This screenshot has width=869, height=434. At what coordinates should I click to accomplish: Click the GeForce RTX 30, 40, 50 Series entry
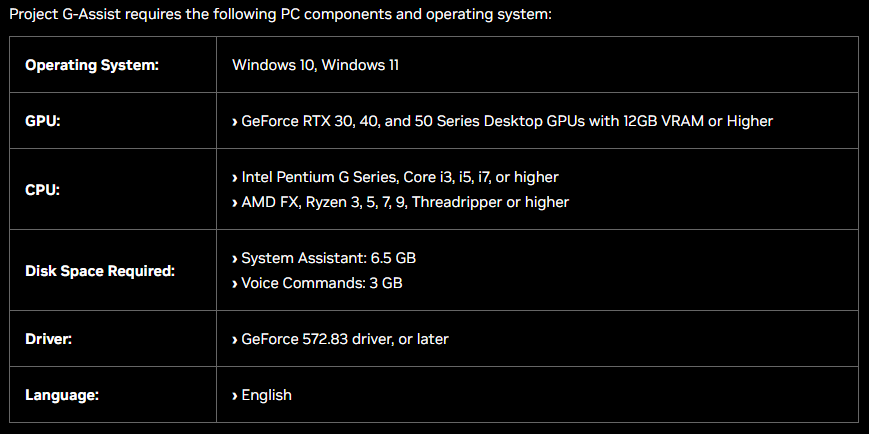pyautogui.click(x=507, y=121)
